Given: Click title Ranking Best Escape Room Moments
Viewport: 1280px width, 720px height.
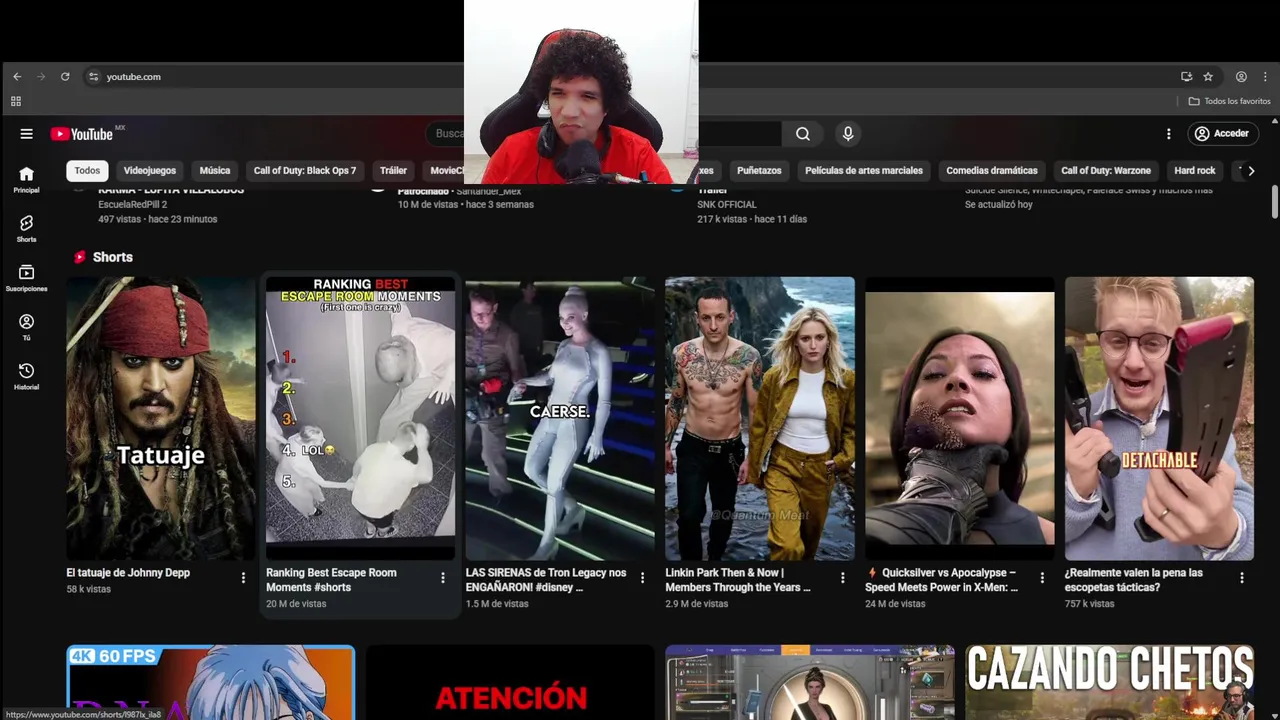Looking at the screenshot, I should [331, 580].
